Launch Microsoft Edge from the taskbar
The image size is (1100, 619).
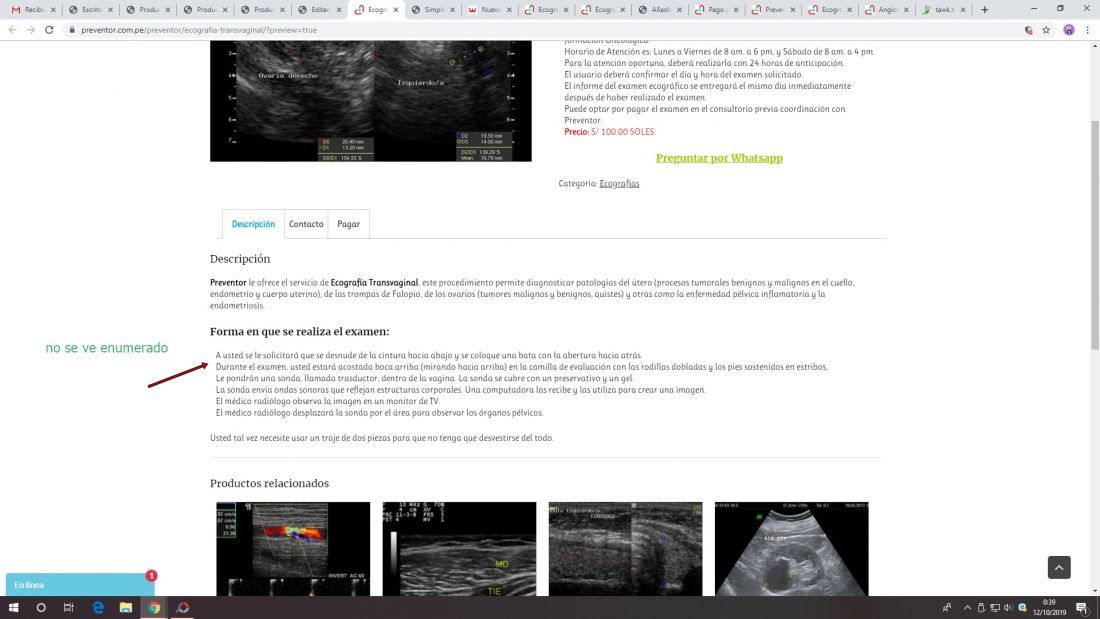click(98, 608)
